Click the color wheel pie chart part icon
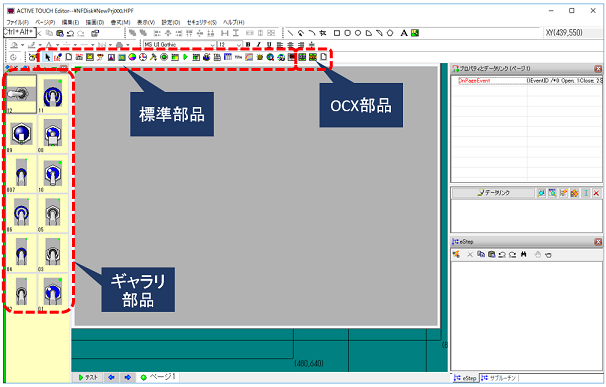Image resolution: width=606 pixels, height=387 pixels. coord(132,57)
